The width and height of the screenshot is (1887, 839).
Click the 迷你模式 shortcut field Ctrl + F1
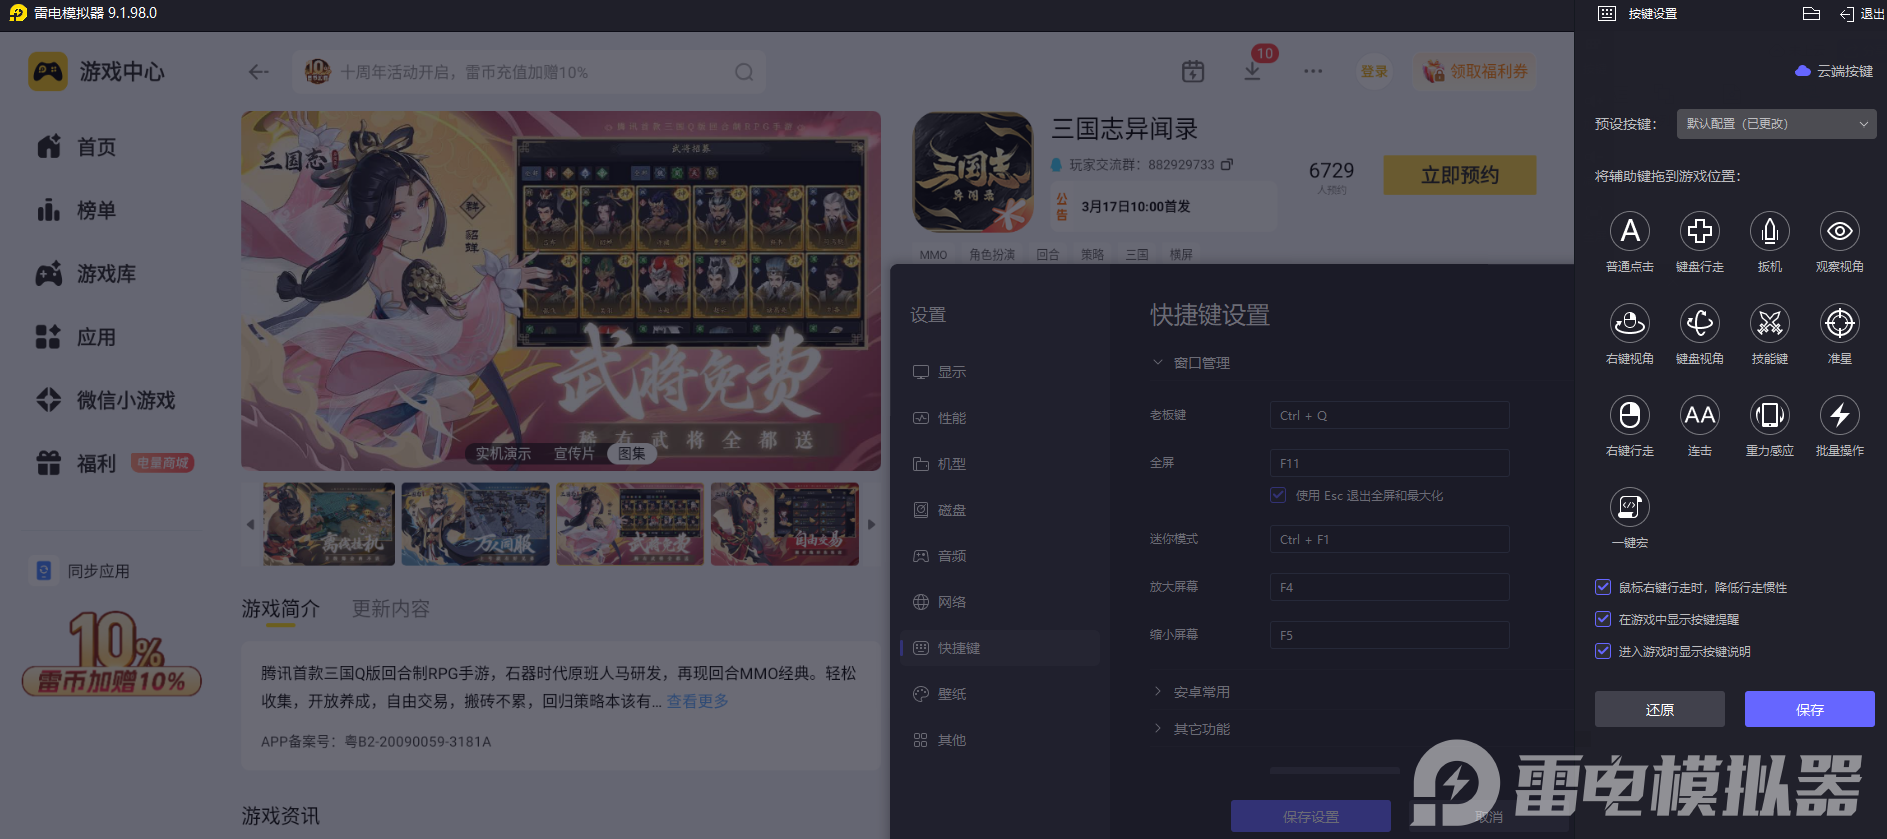(x=1390, y=539)
